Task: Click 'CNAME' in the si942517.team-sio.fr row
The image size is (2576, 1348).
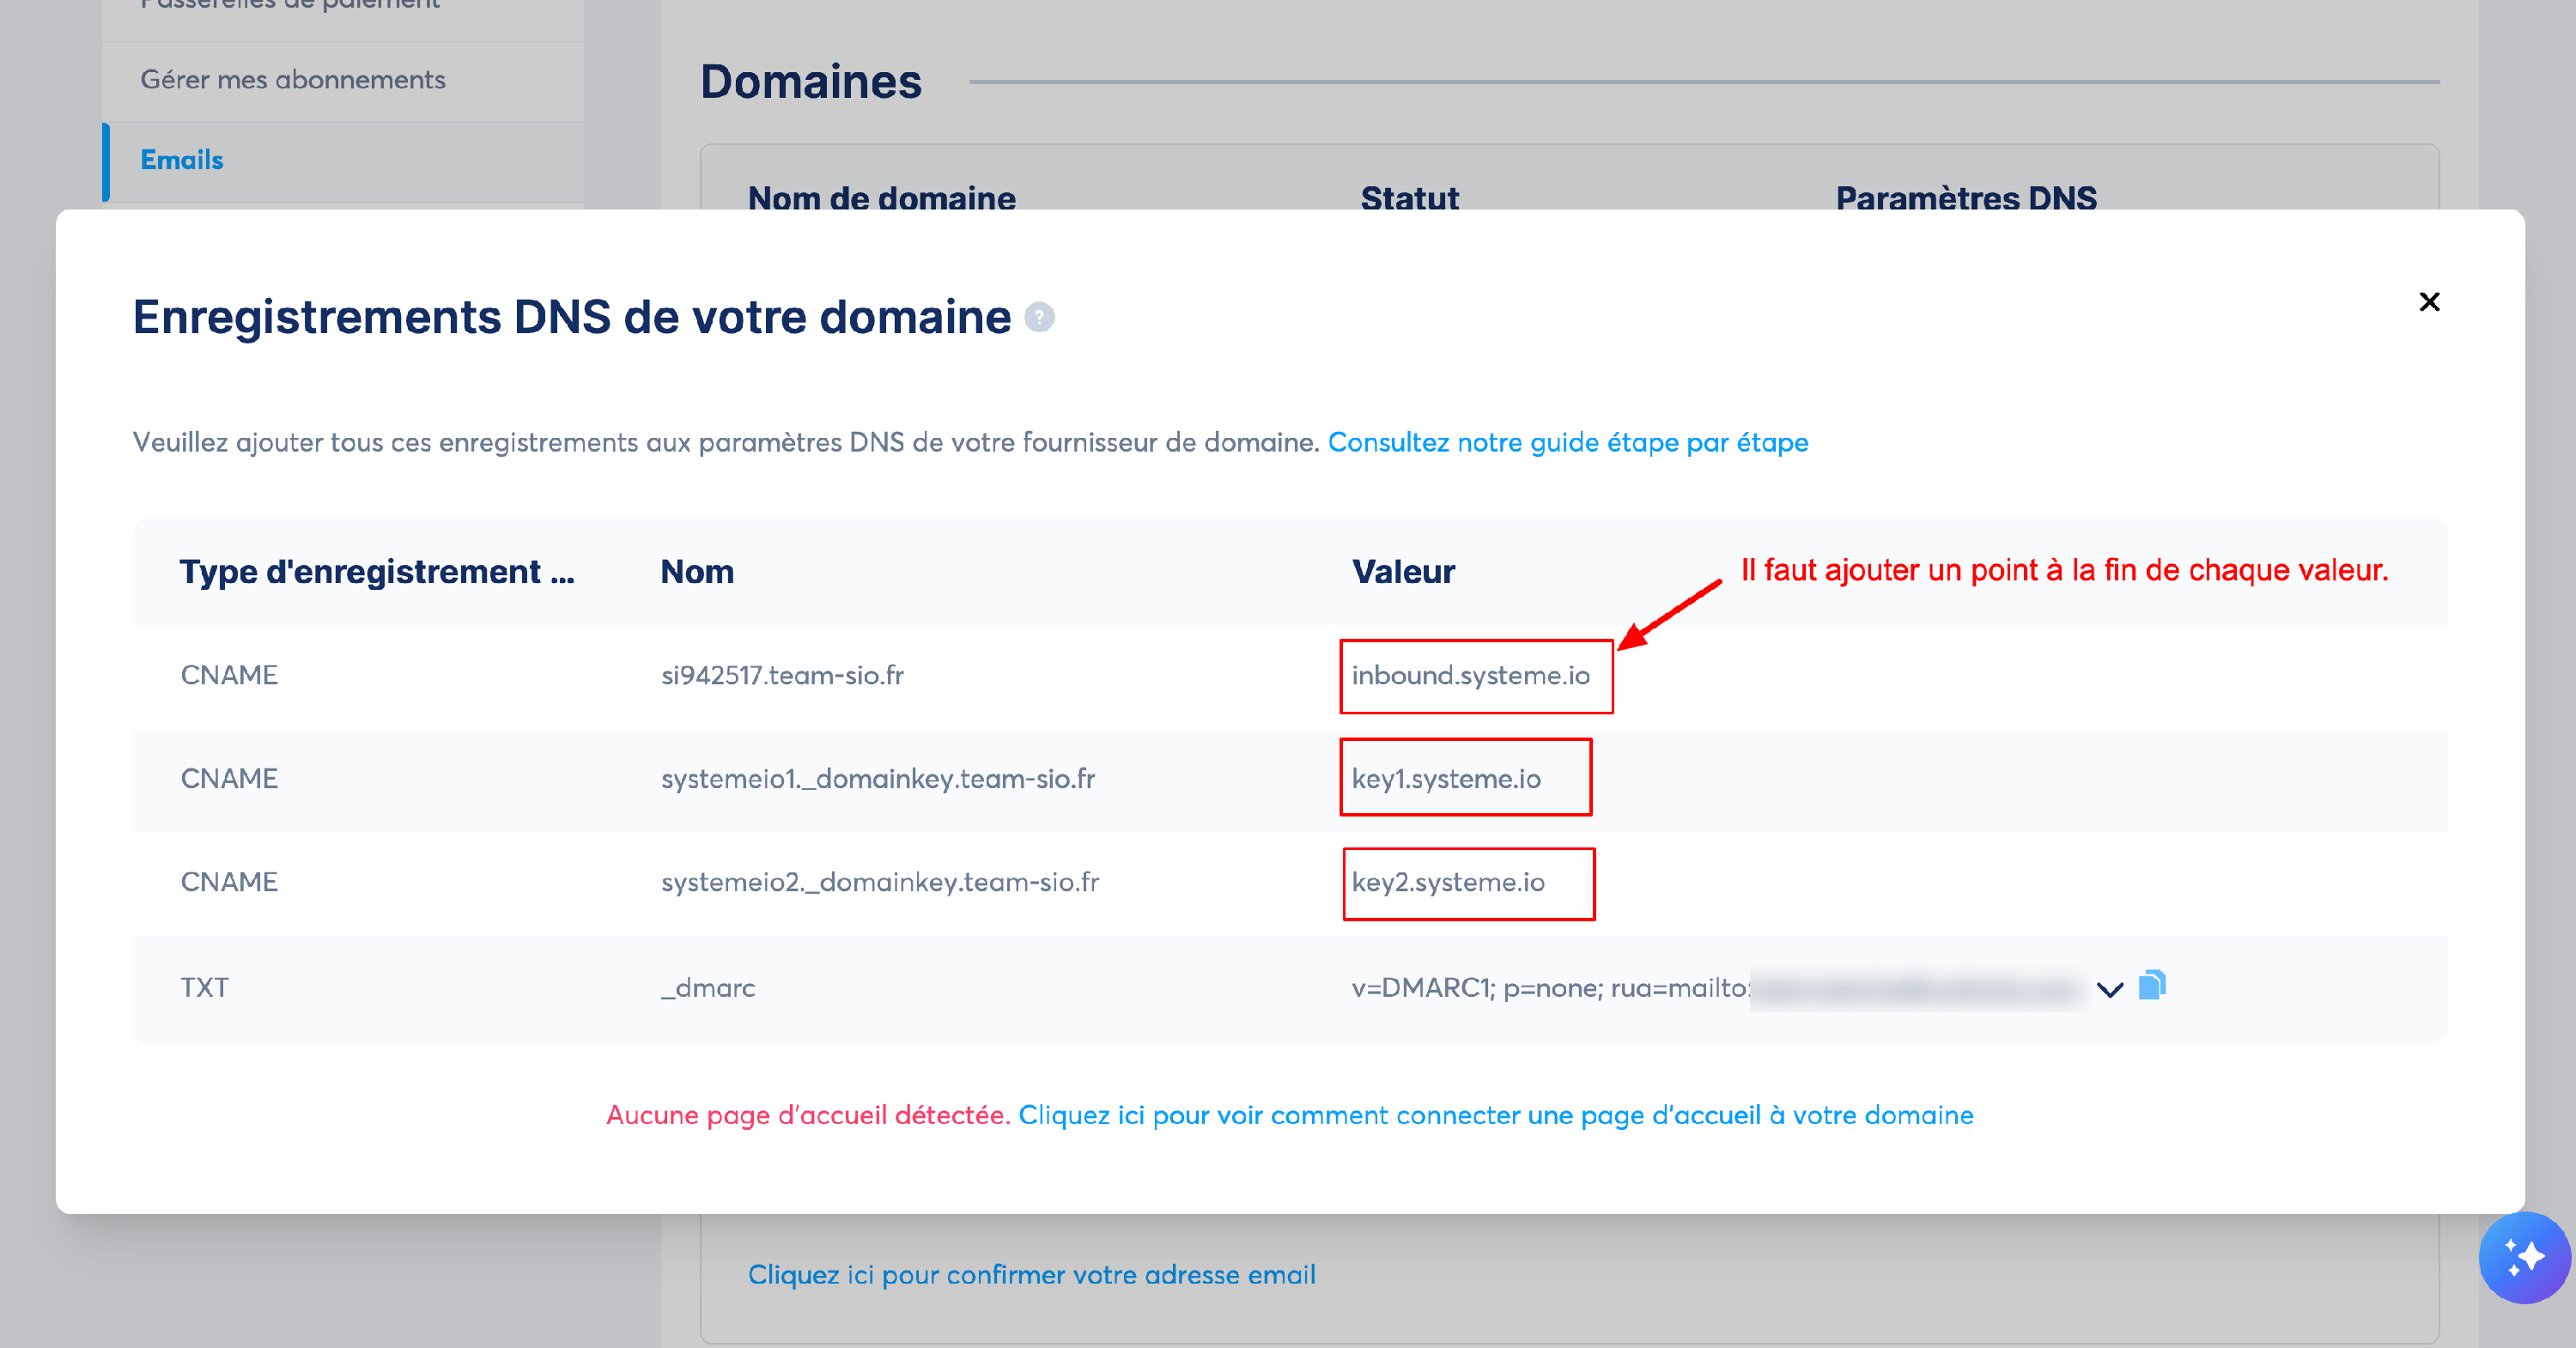Action: [x=229, y=676]
